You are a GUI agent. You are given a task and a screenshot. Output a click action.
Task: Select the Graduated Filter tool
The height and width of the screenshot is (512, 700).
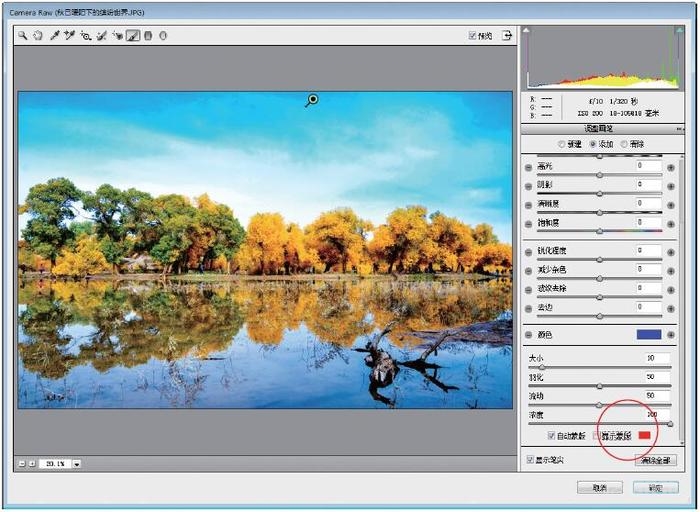(149, 35)
